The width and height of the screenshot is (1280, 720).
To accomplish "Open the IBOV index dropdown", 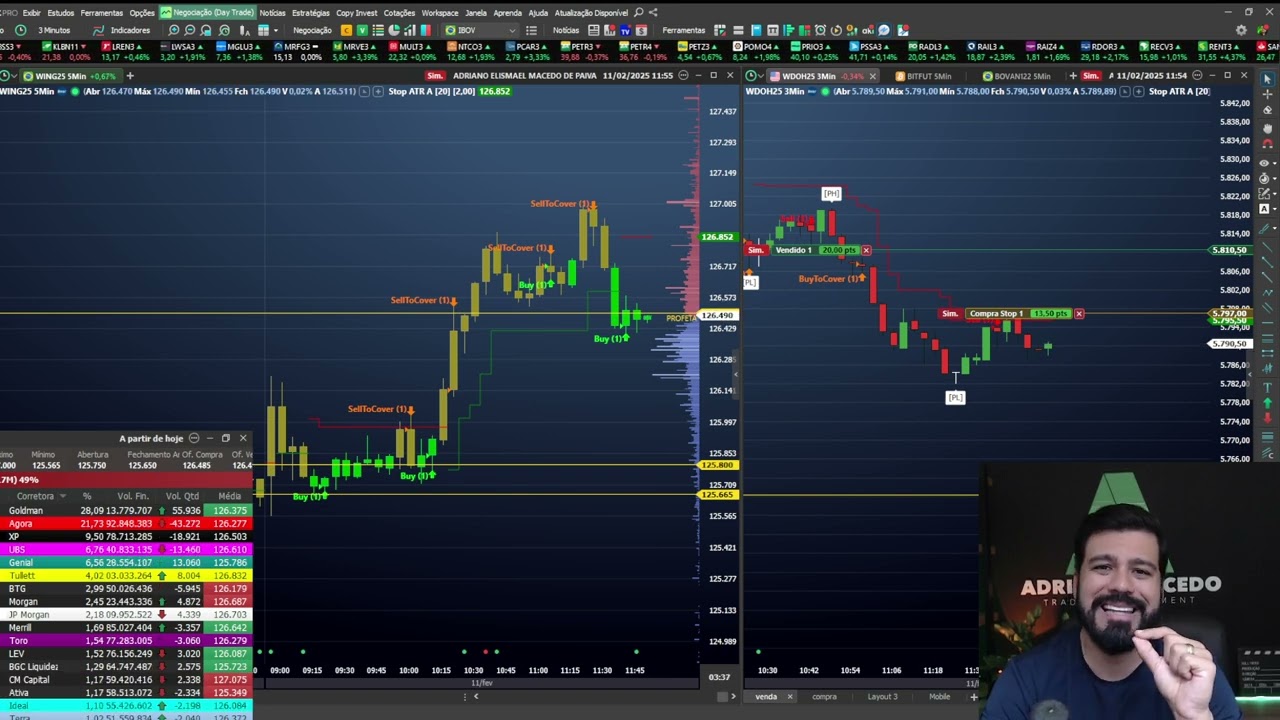I will pos(480,30).
